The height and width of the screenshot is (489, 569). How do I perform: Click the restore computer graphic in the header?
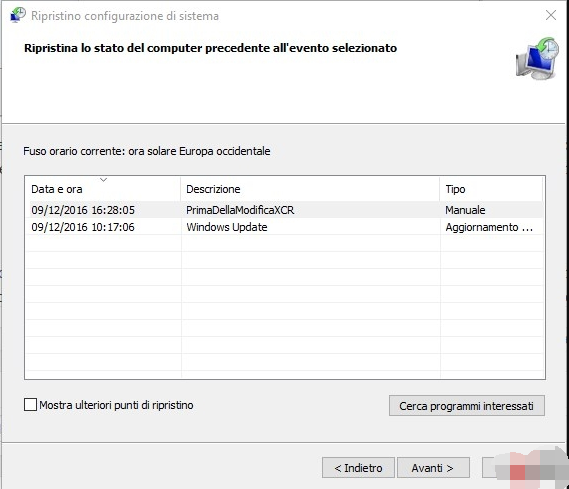point(537,58)
